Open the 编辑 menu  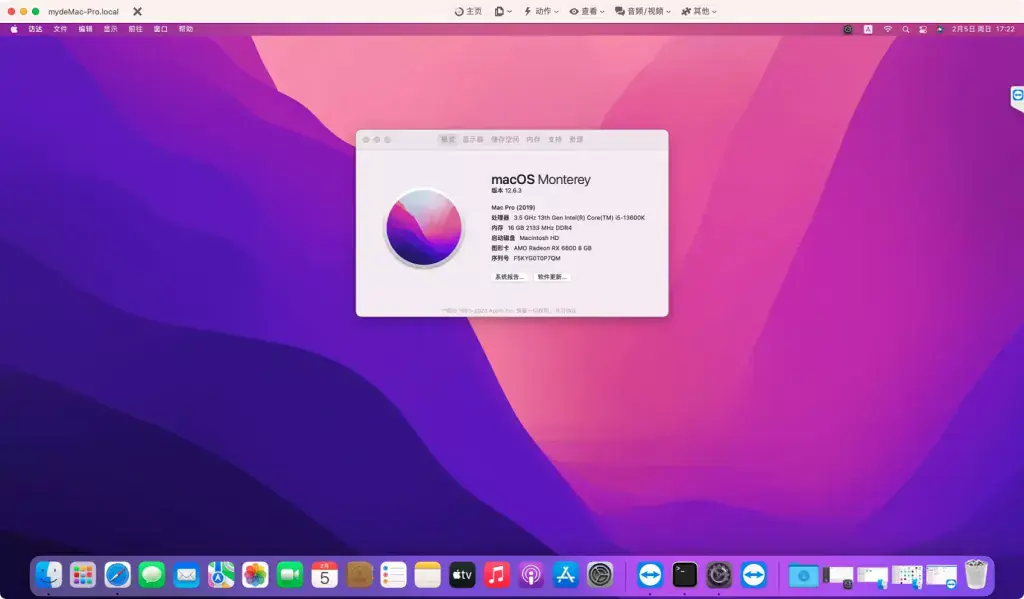(86, 29)
